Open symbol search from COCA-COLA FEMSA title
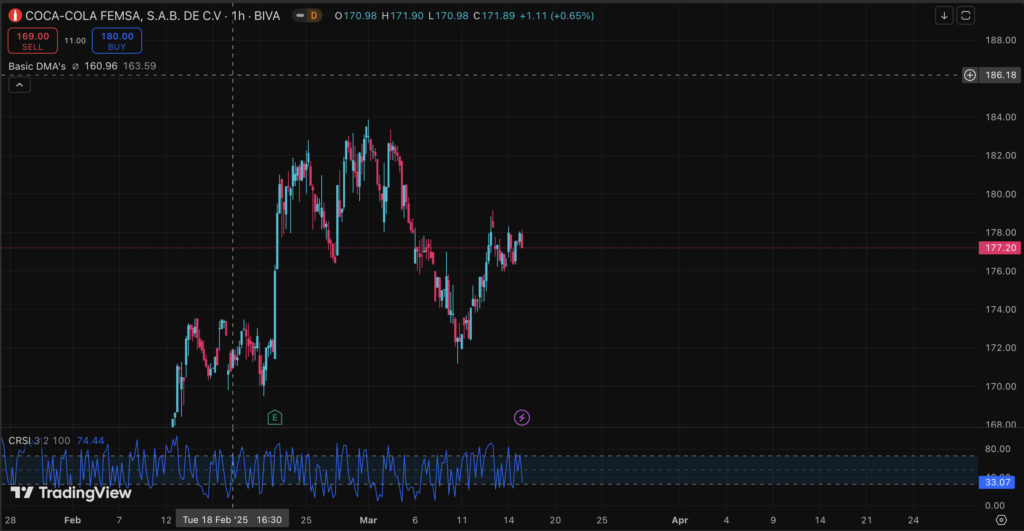 tap(152, 16)
